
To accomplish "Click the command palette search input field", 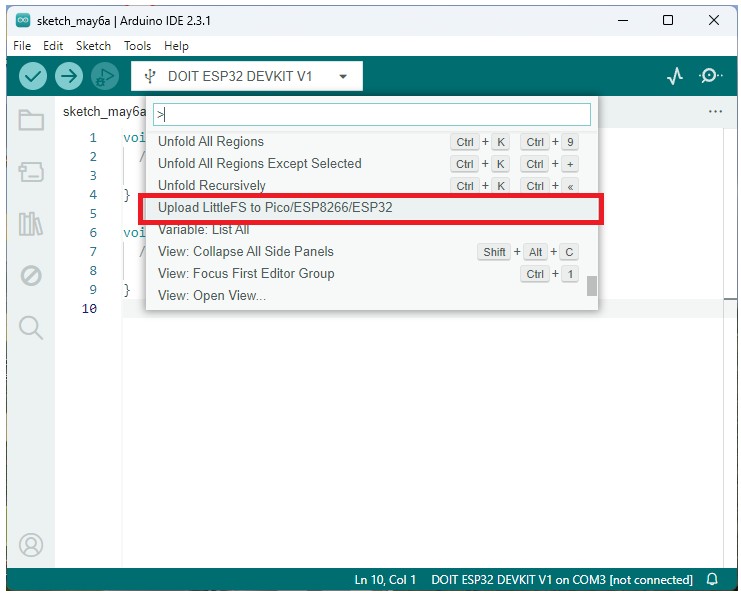I will [372, 115].
